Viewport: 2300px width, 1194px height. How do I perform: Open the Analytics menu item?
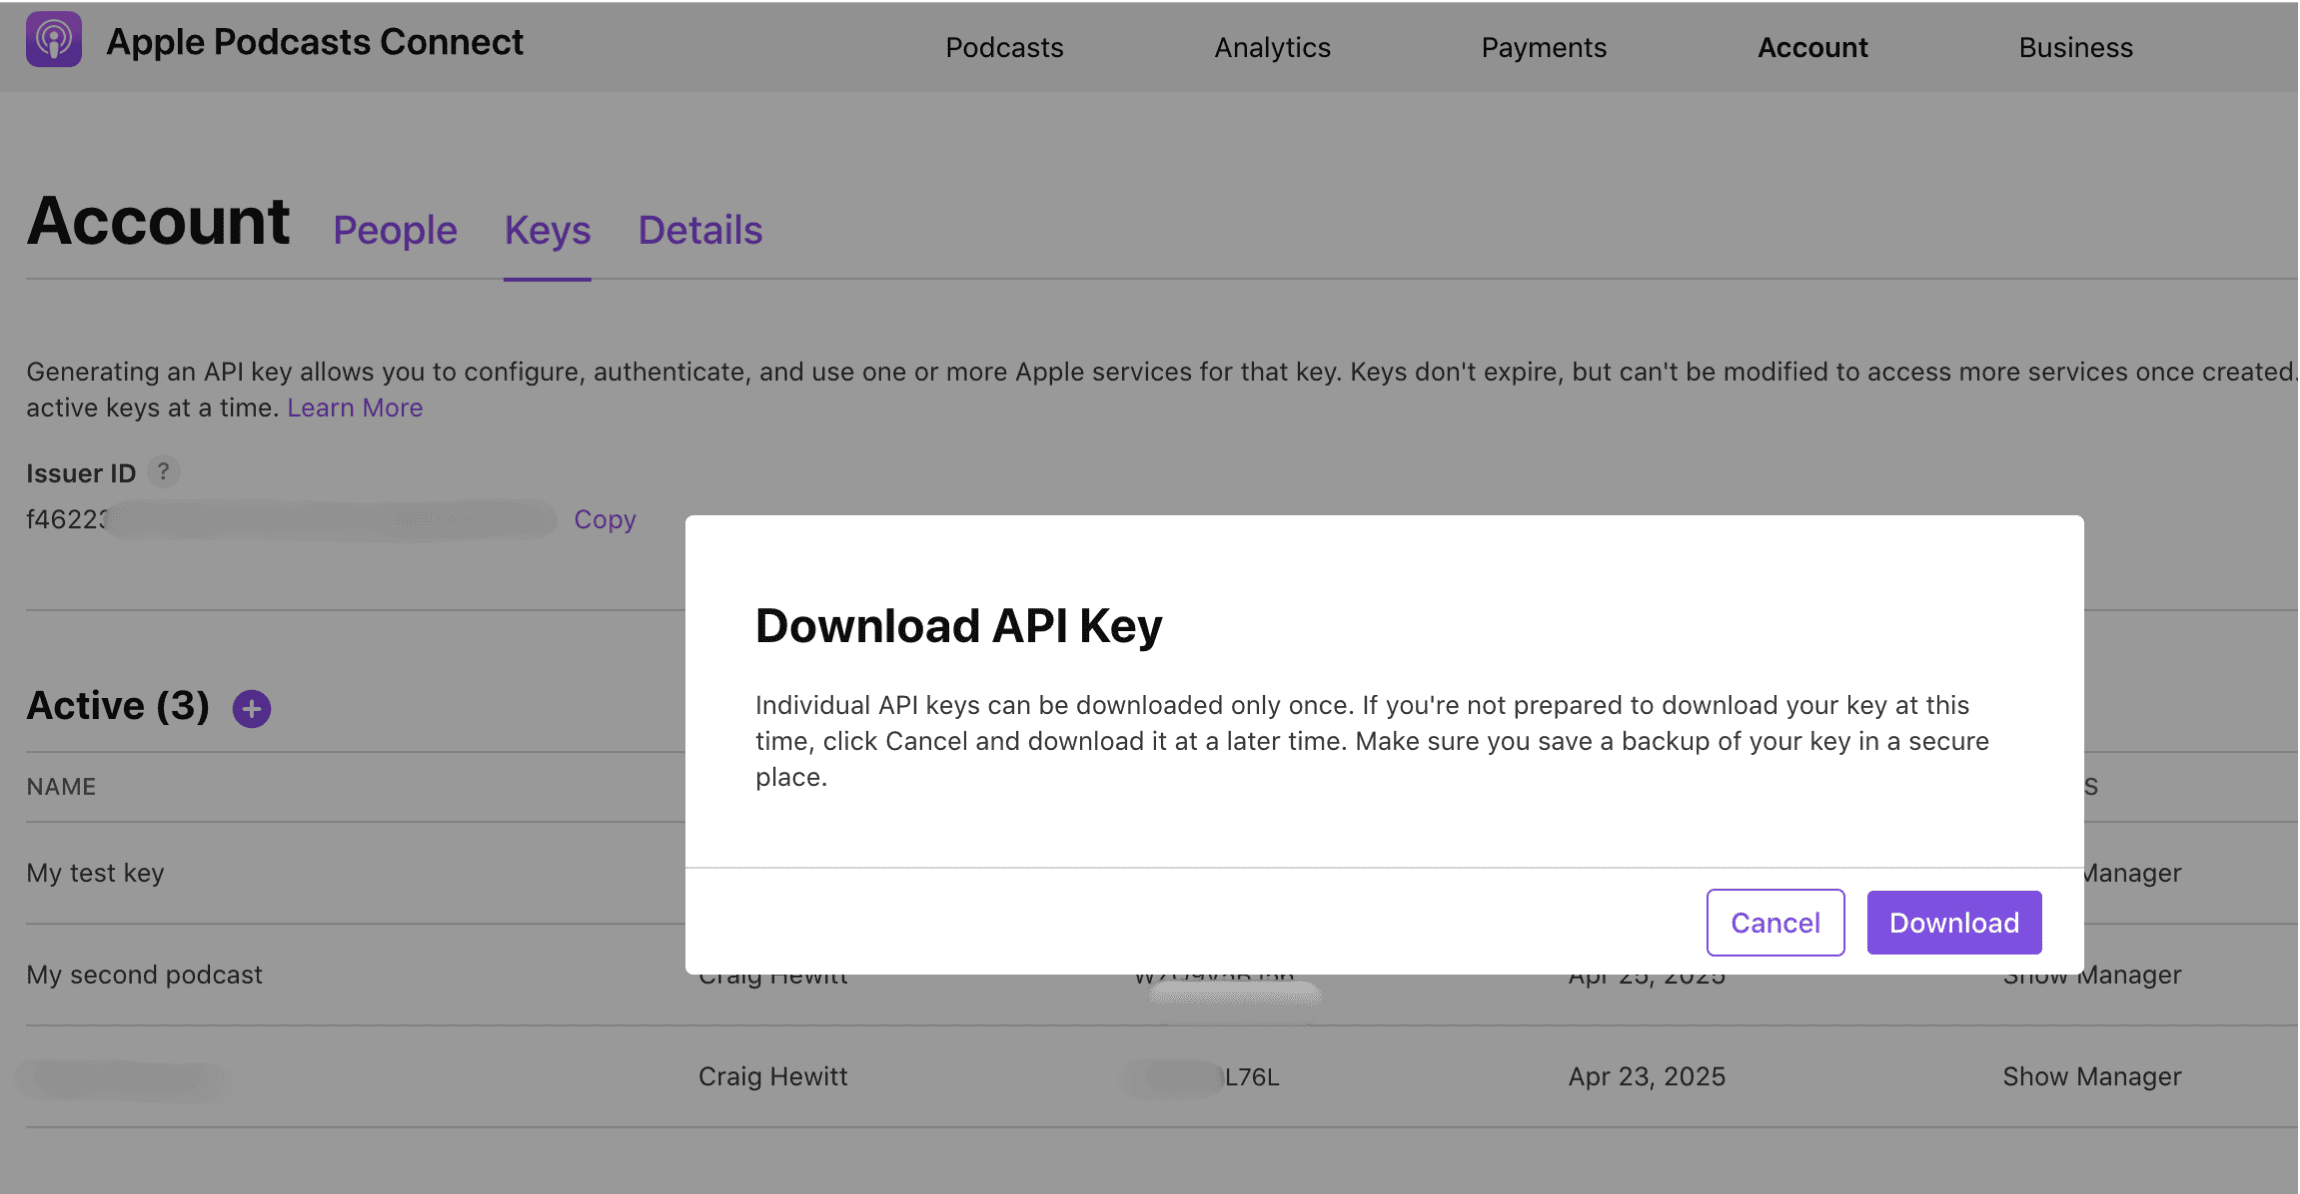click(x=1272, y=47)
